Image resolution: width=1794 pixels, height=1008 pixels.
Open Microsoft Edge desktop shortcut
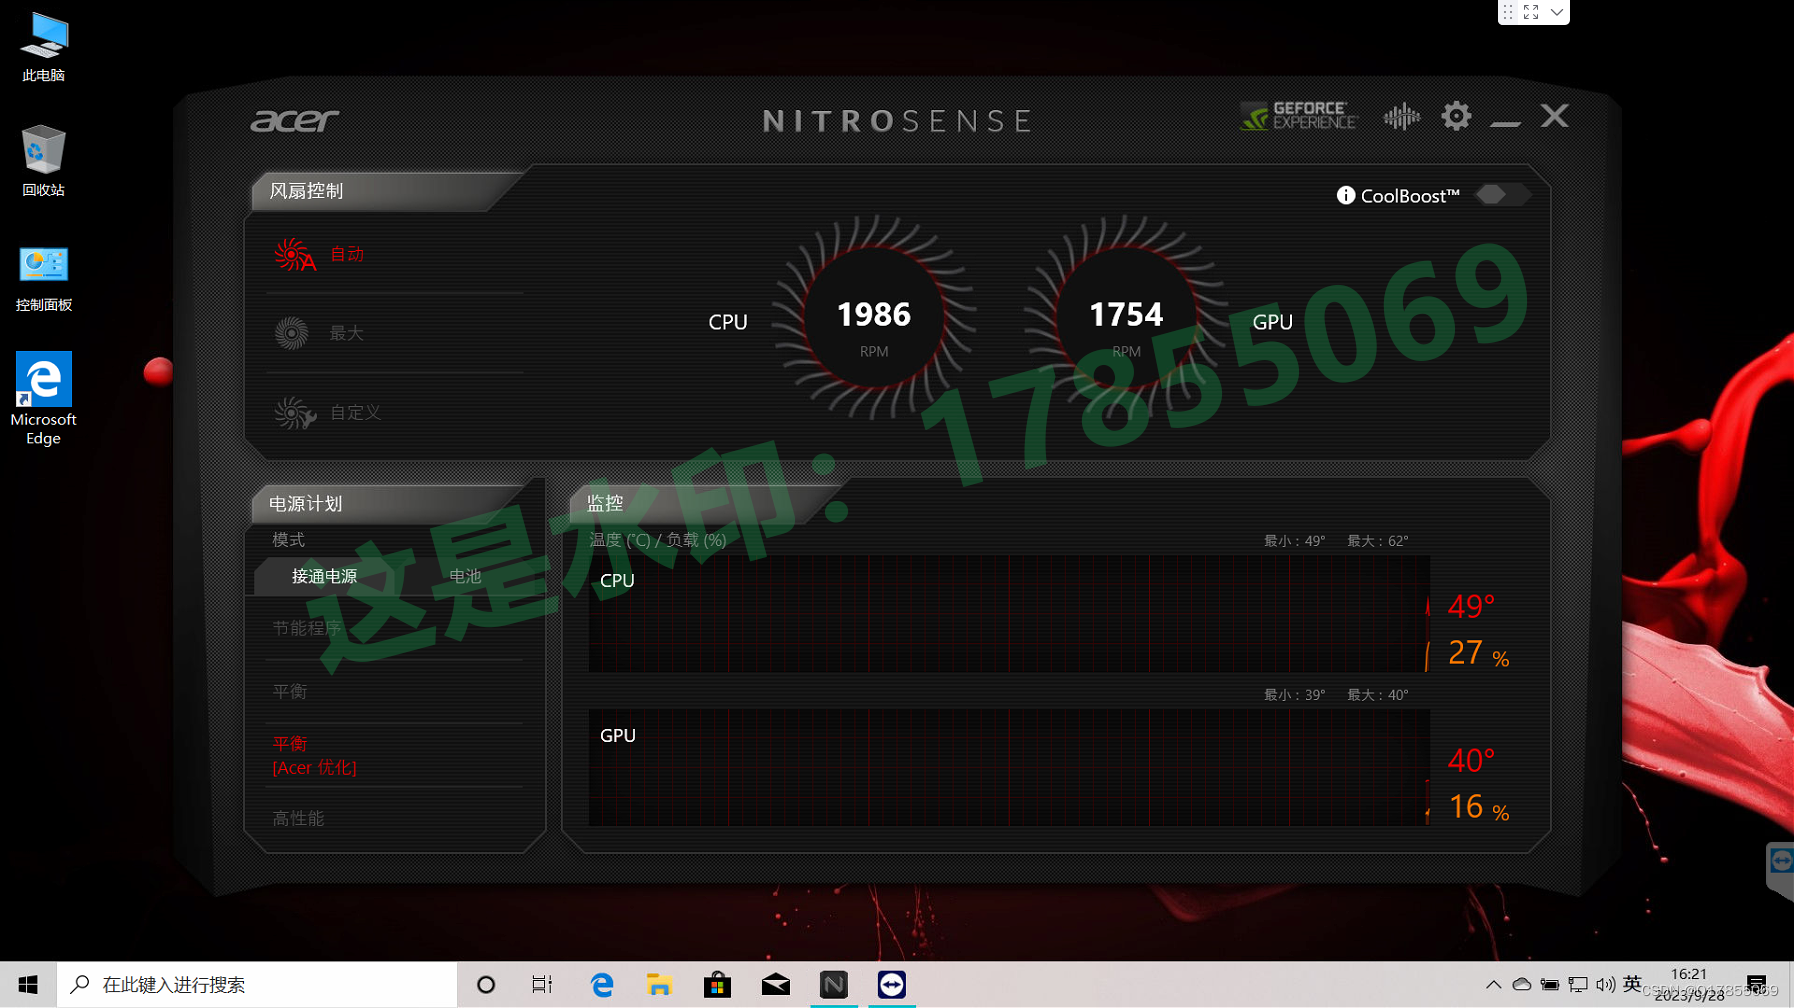[43, 398]
